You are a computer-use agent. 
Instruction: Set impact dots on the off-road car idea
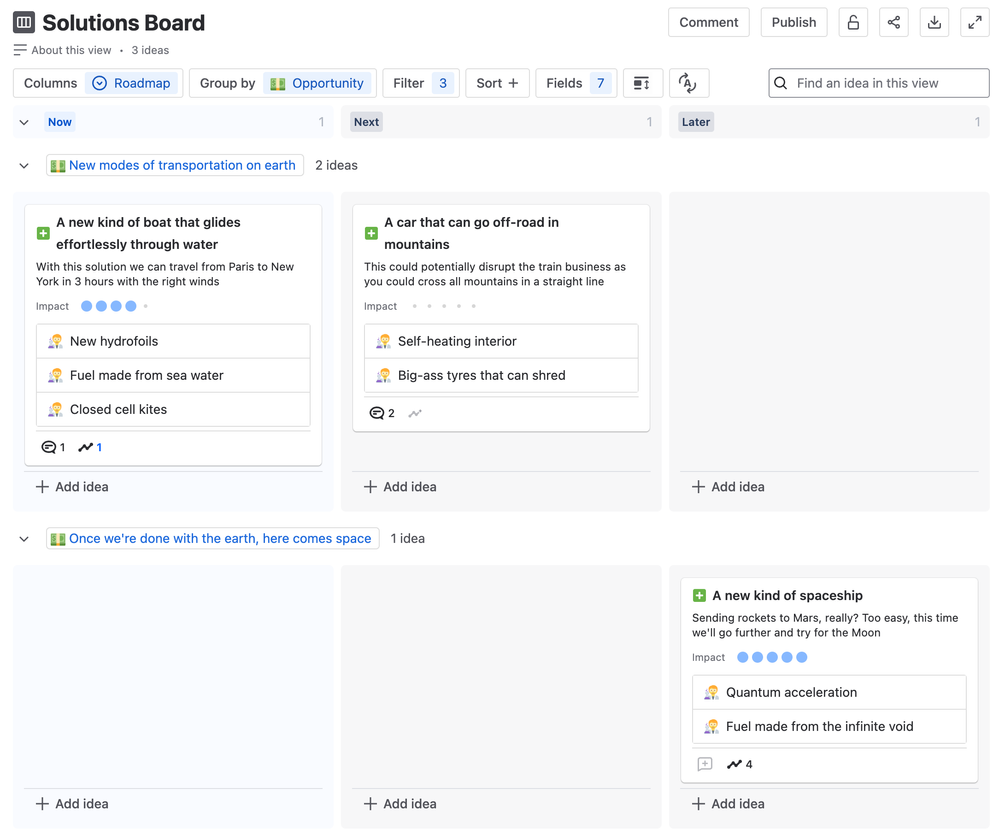coord(444,306)
